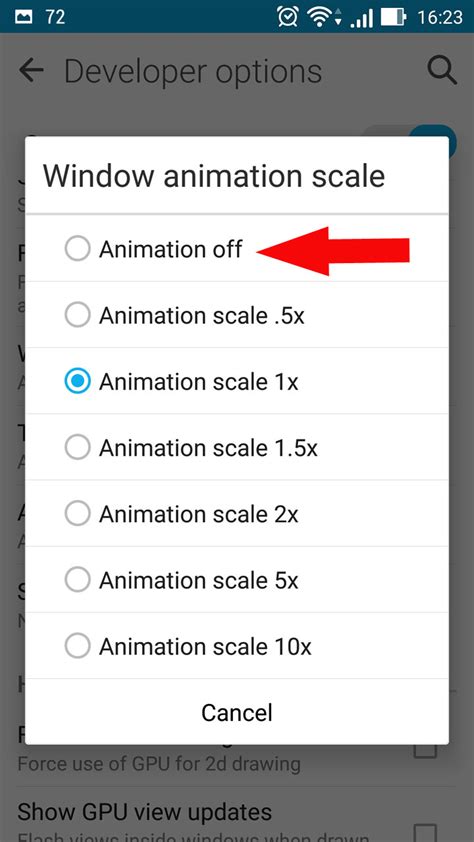The image size is (474, 842).
Task: Select Animation scale 1x radio button
Action: pyautogui.click(x=77, y=381)
